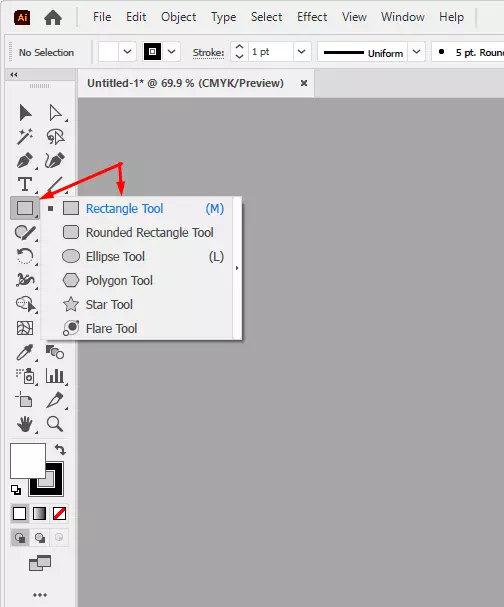Select the Slice tool

click(x=55, y=400)
